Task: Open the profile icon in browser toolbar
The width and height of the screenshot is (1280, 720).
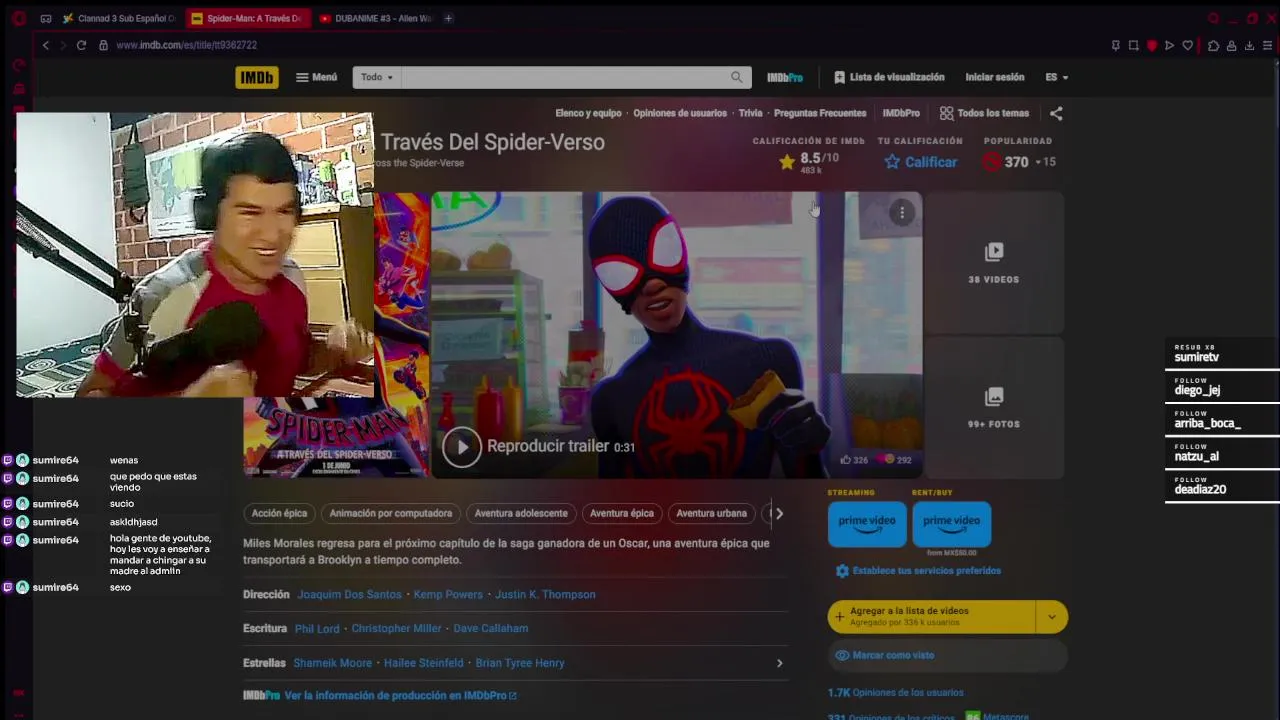Action: coord(1231,45)
